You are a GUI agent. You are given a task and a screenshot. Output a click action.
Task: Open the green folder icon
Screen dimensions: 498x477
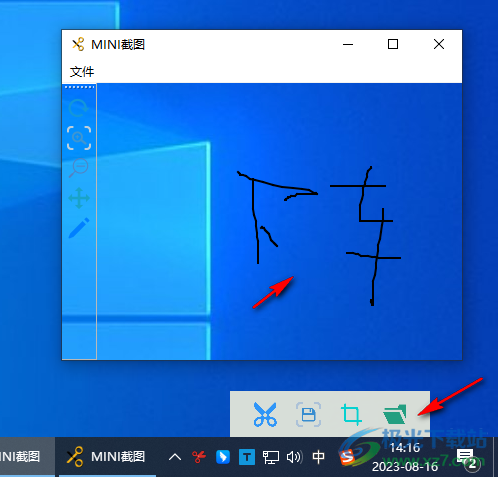point(395,414)
